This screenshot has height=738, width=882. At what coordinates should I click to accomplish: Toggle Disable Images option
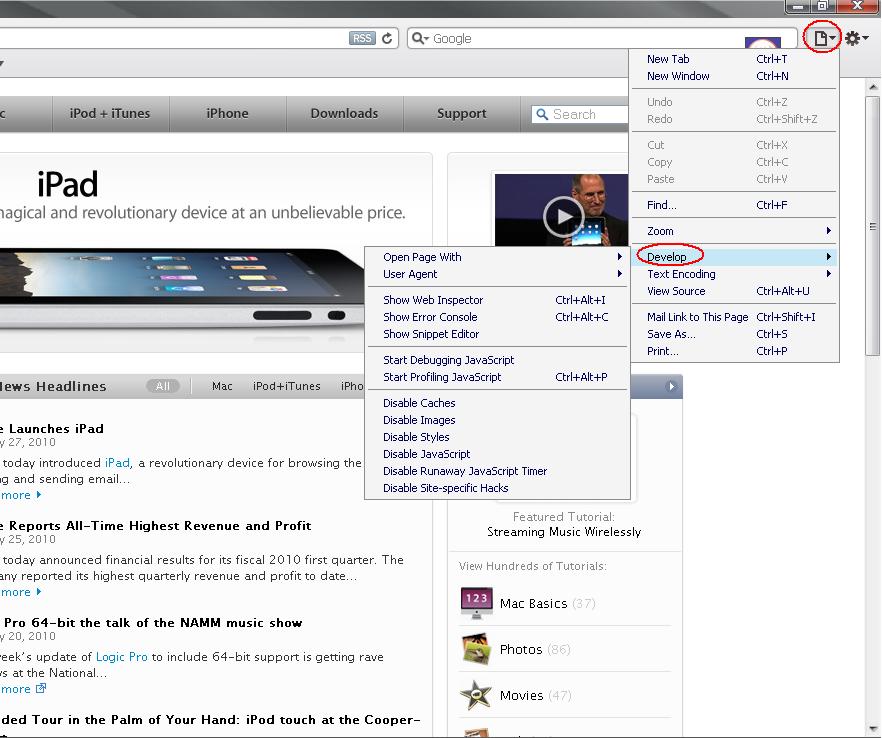click(x=419, y=420)
